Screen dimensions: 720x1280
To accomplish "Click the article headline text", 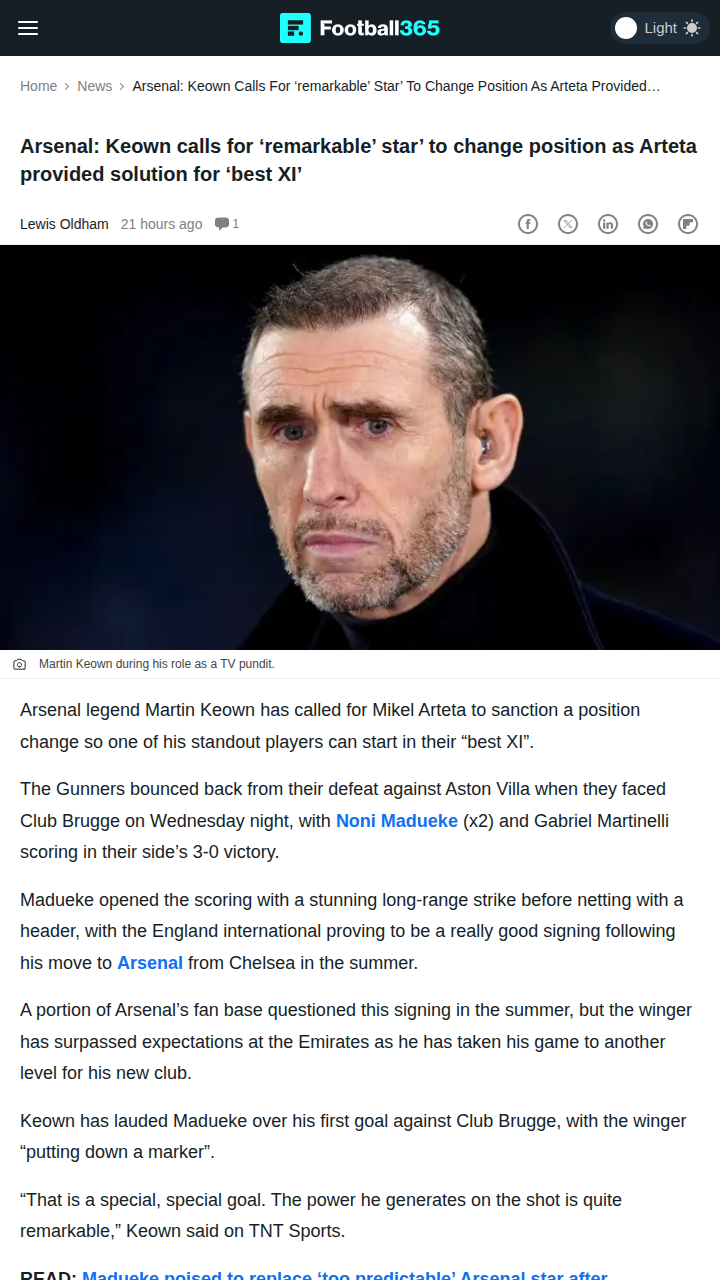I will tap(358, 160).
